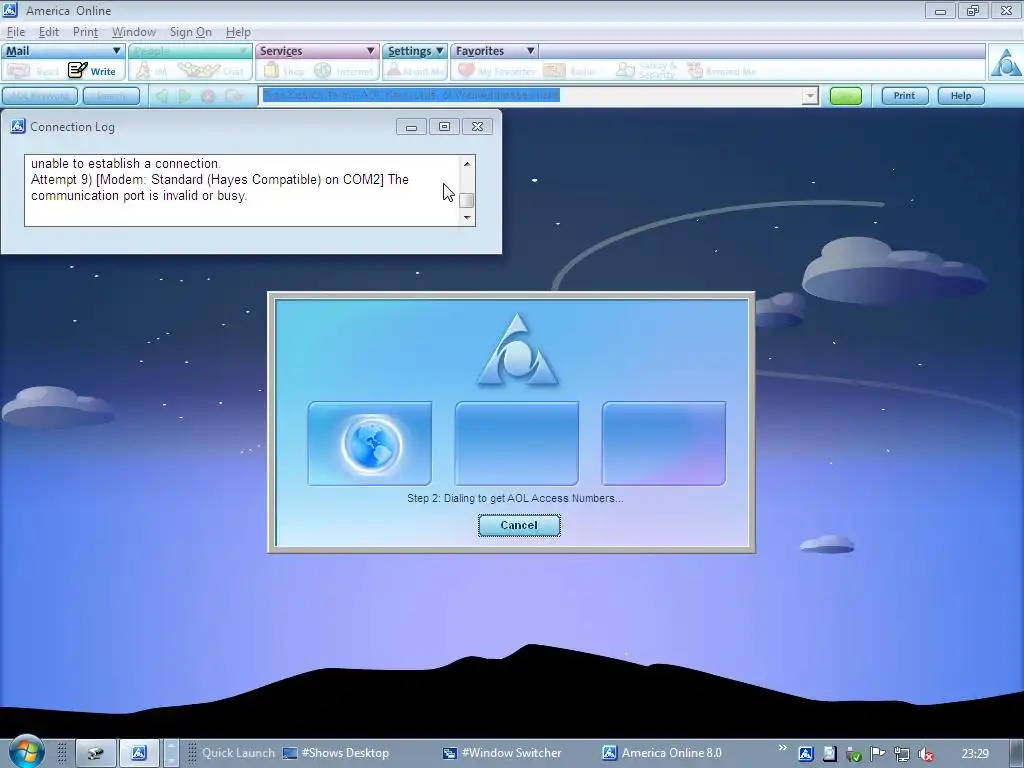Image resolution: width=1024 pixels, height=768 pixels.
Task: Open the File menu
Action: pyautogui.click(x=16, y=31)
